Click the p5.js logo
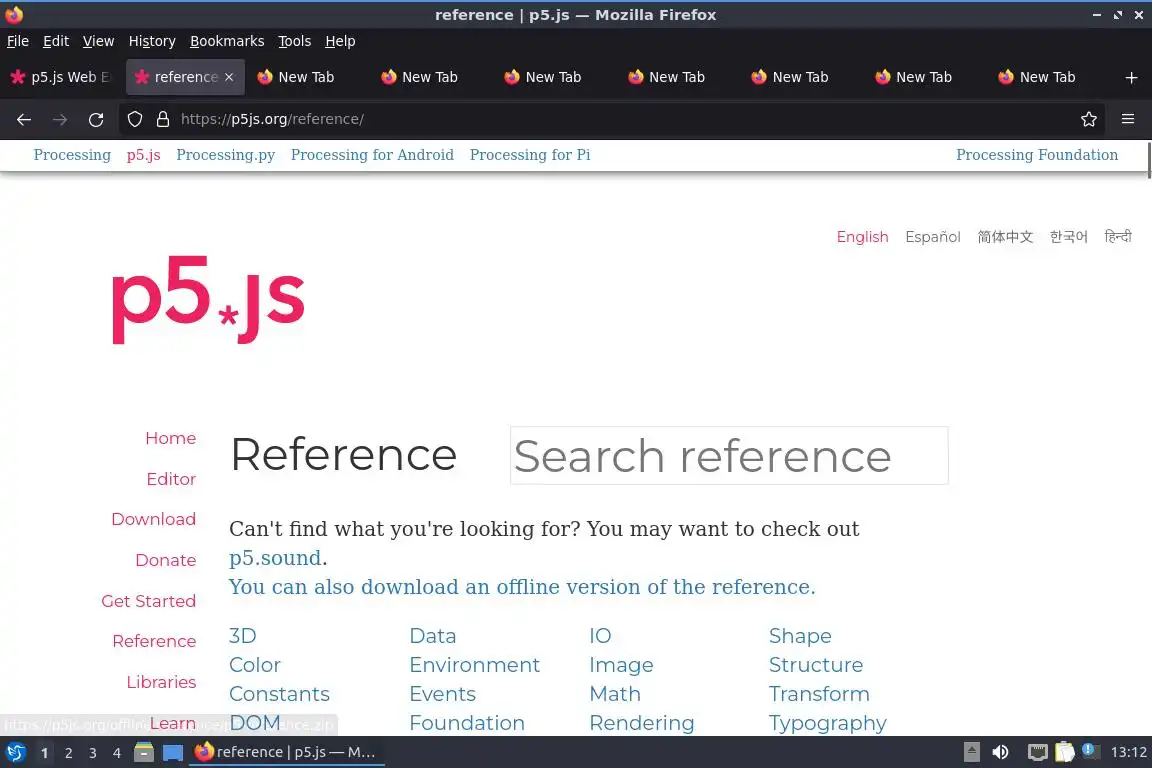Screen dimensions: 1152x768 [208, 299]
